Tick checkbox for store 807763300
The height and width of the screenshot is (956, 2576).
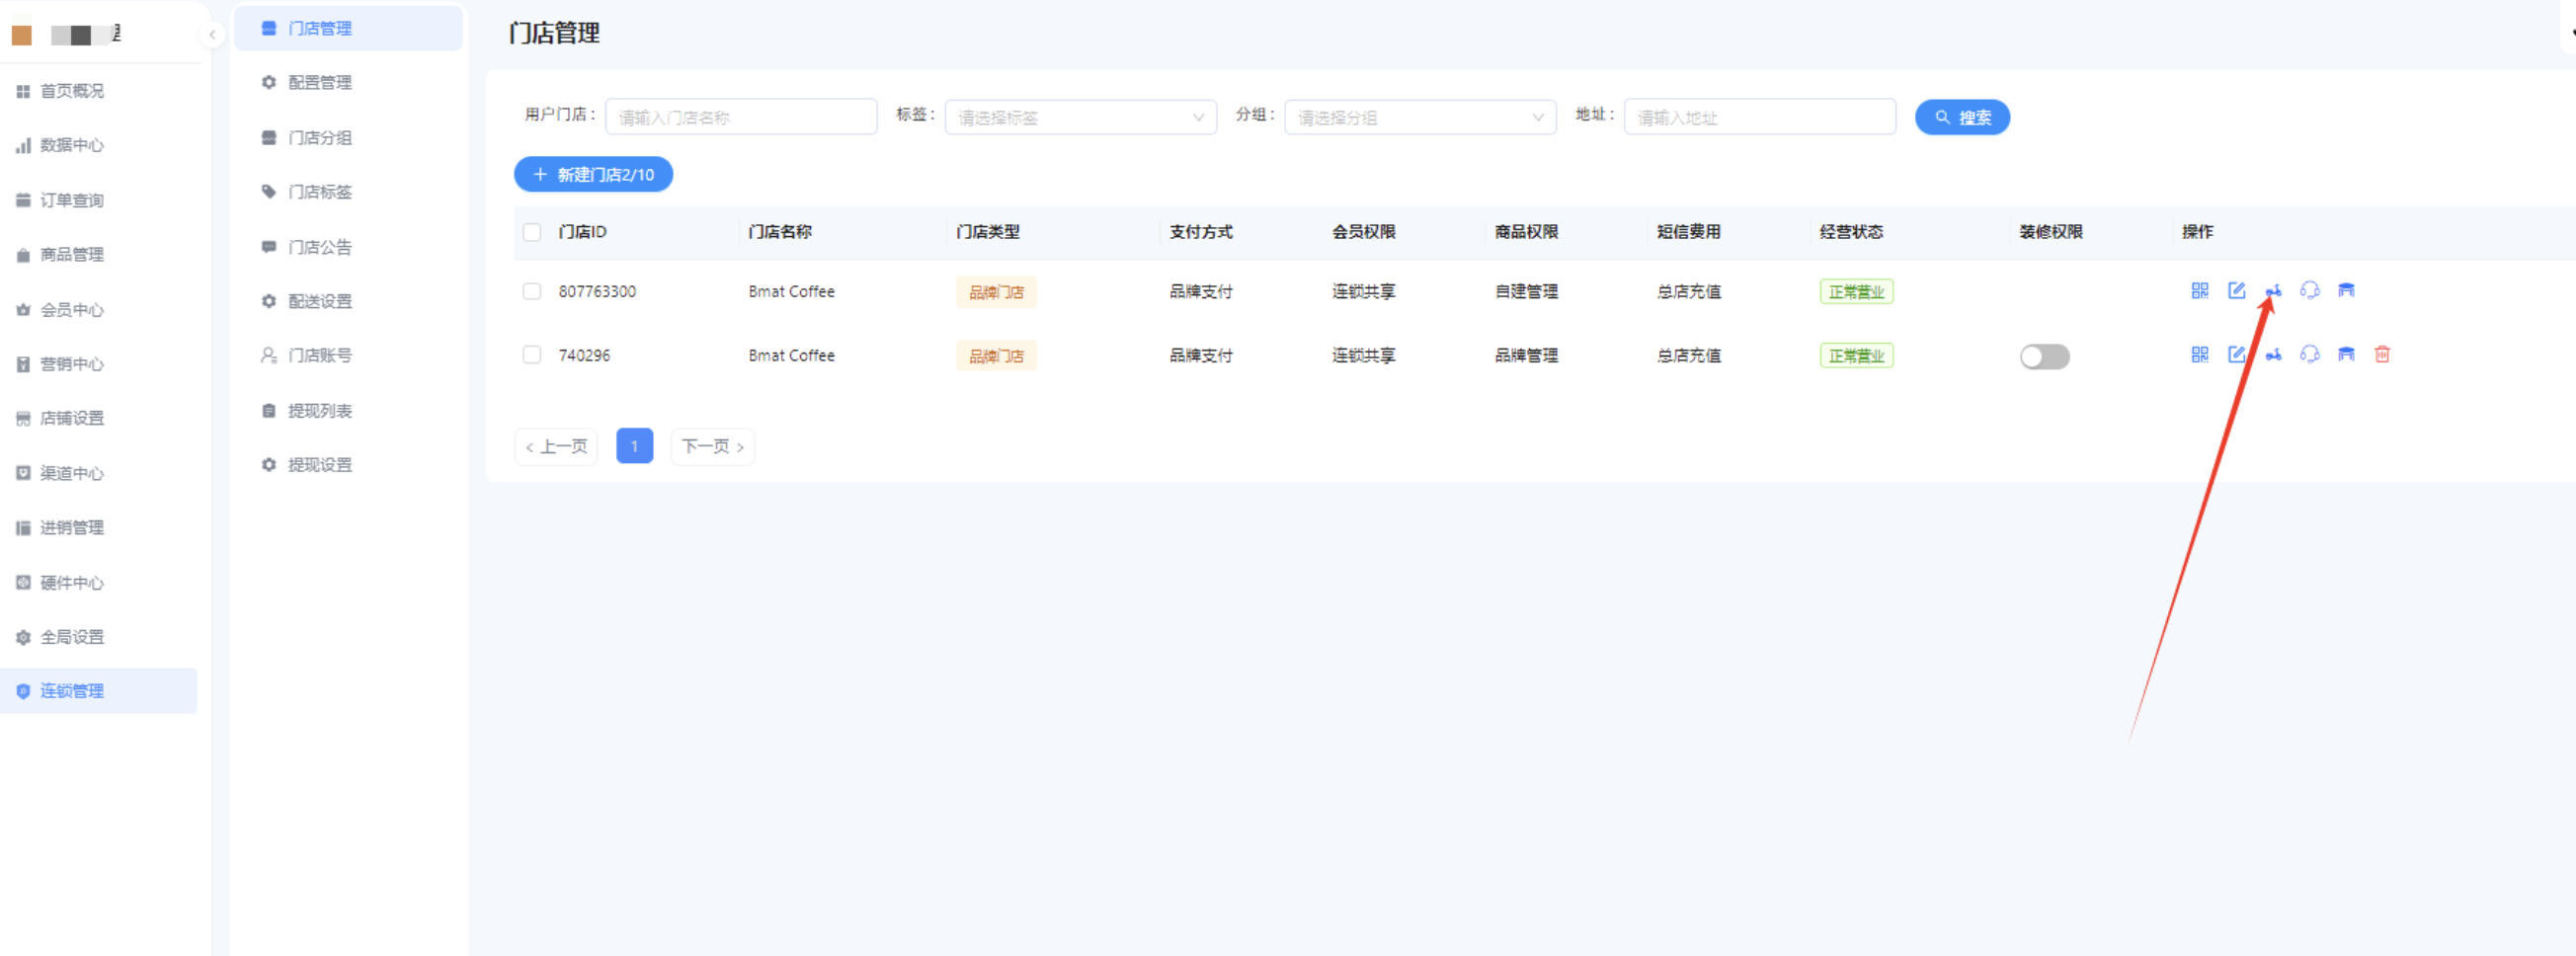(532, 291)
